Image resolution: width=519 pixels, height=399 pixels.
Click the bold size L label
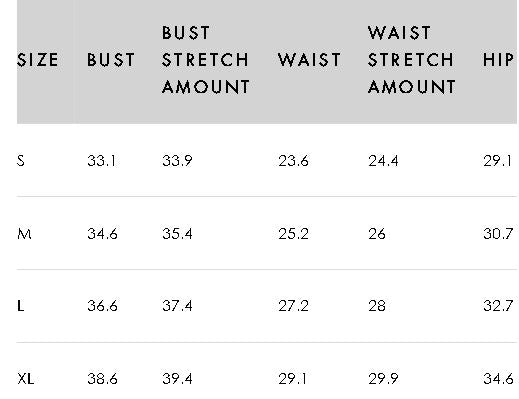[x=20, y=306]
